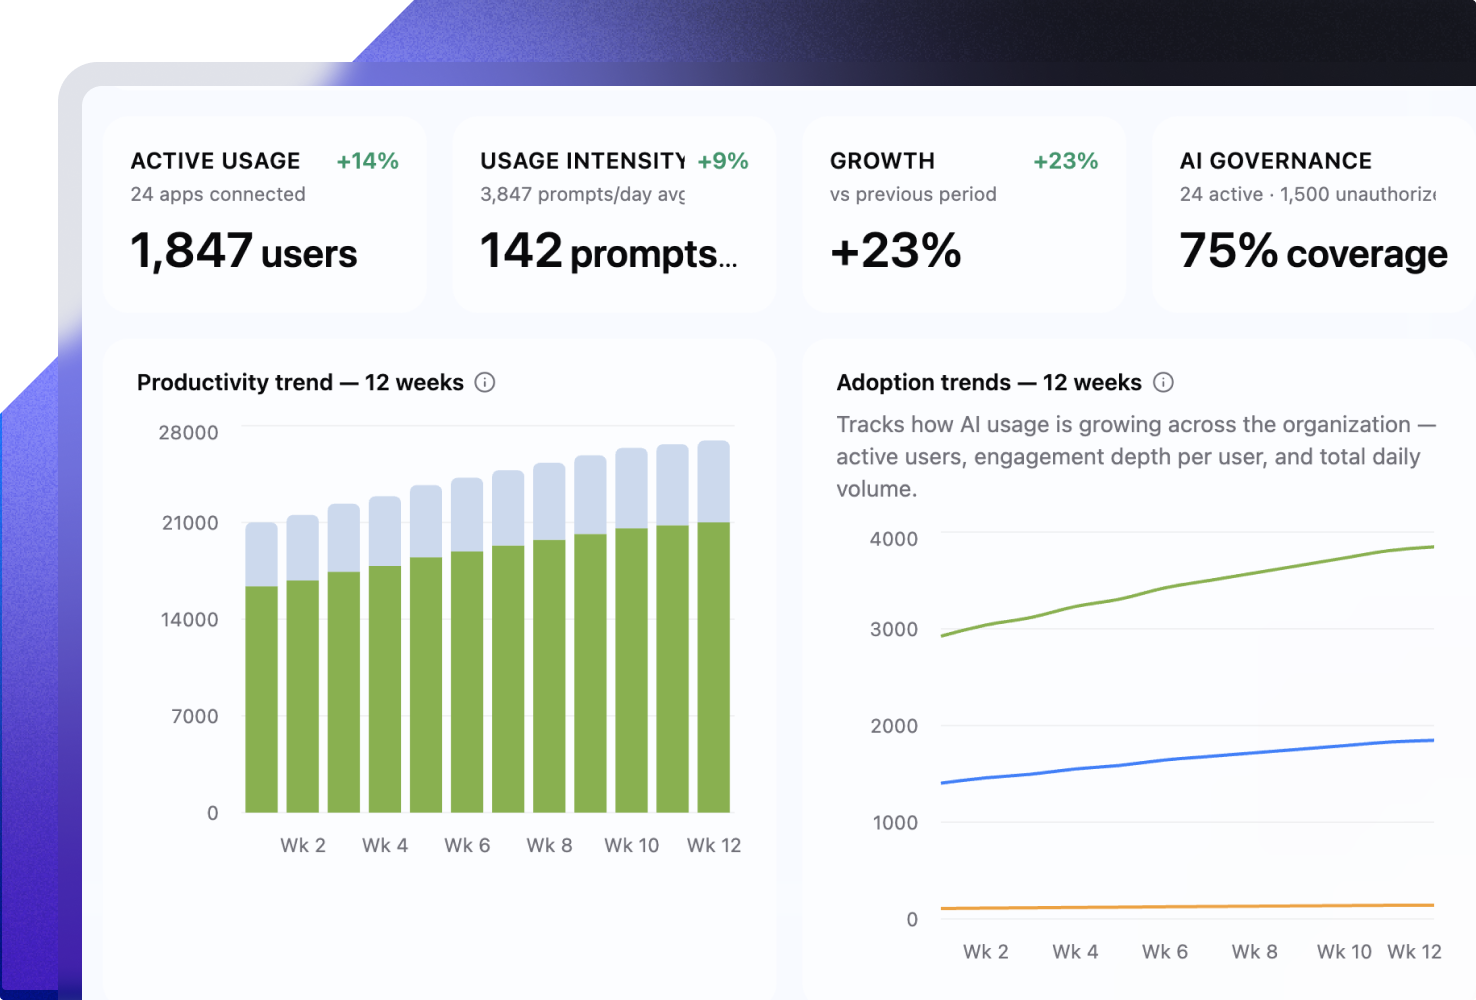Click the Wk 10 label under Adoption chart
This screenshot has width=1476, height=1000.
(1344, 952)
